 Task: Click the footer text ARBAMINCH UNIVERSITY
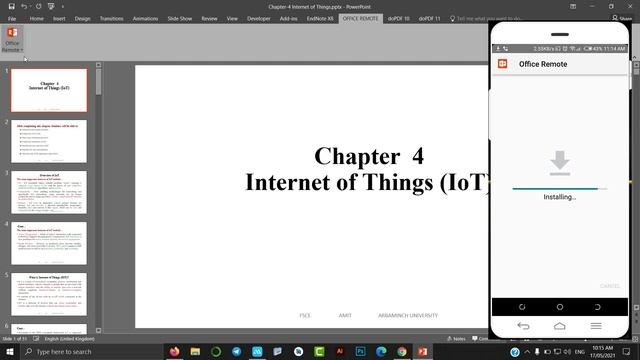pos(408,316)
